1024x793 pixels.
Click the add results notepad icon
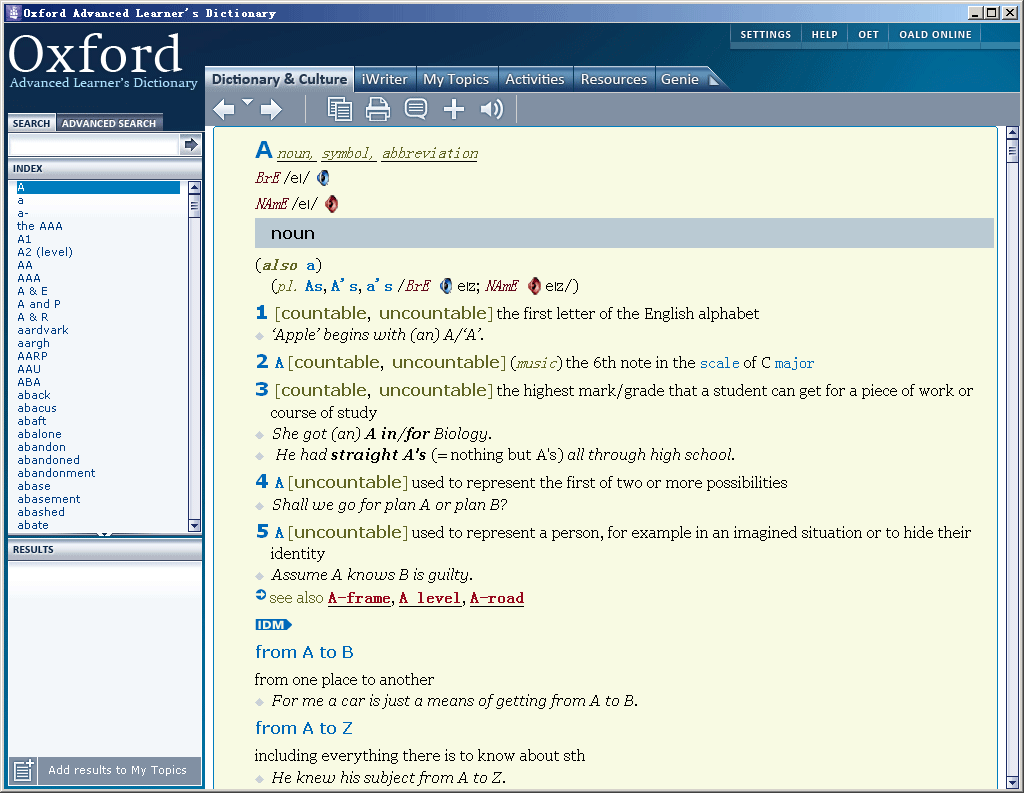click(x=24, y=771)
